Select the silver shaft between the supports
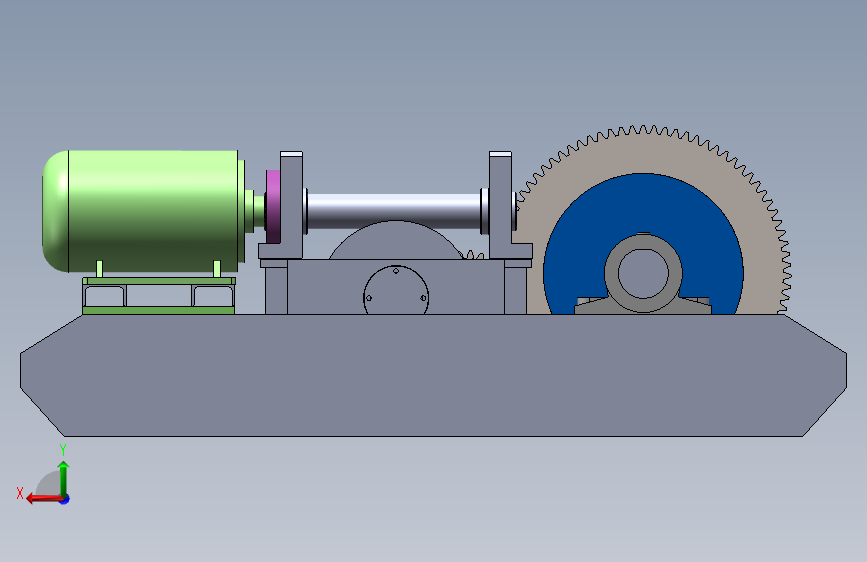Screen dimensions: 867x562 click(394, 211)
